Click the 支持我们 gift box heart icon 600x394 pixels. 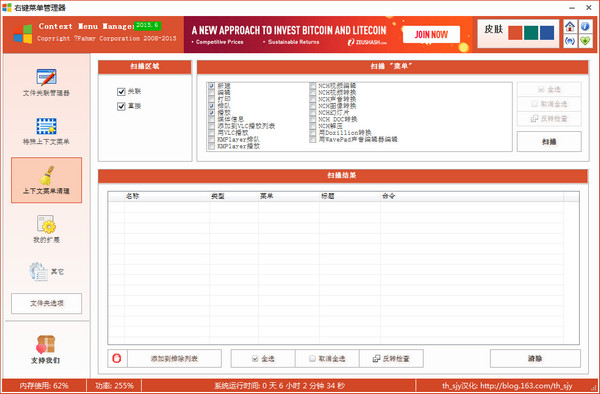tap(46, 344)
